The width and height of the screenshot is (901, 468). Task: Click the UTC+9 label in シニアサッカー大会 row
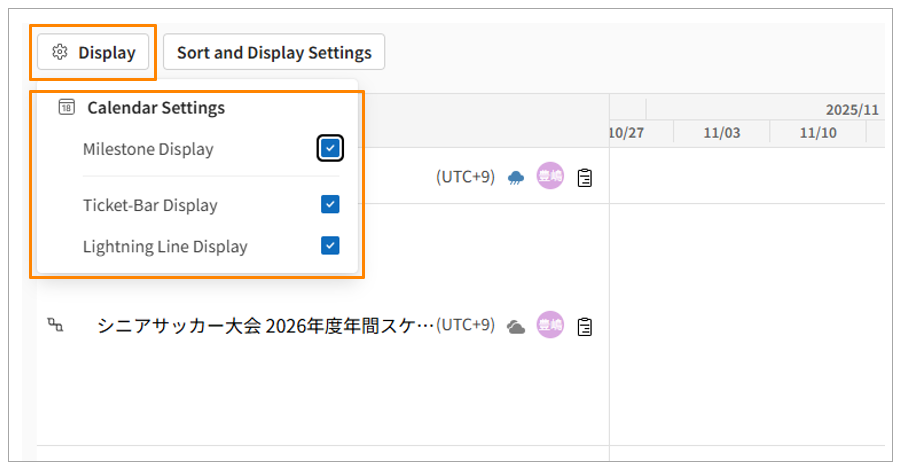[465, 325]
